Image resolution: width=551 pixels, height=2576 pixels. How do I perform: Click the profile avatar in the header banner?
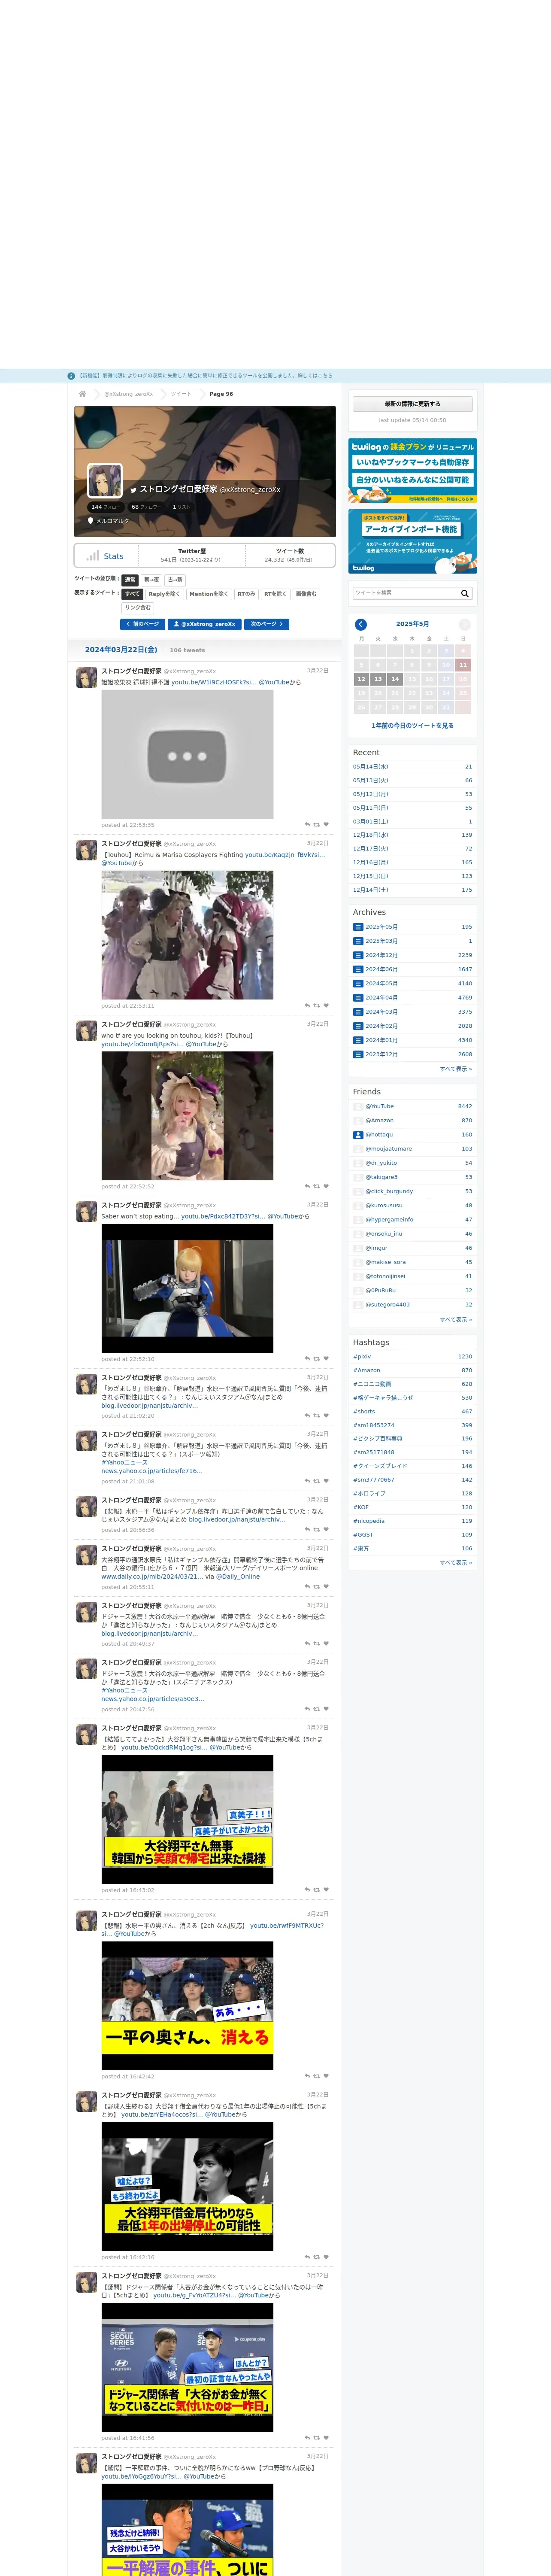coord(105,481)
